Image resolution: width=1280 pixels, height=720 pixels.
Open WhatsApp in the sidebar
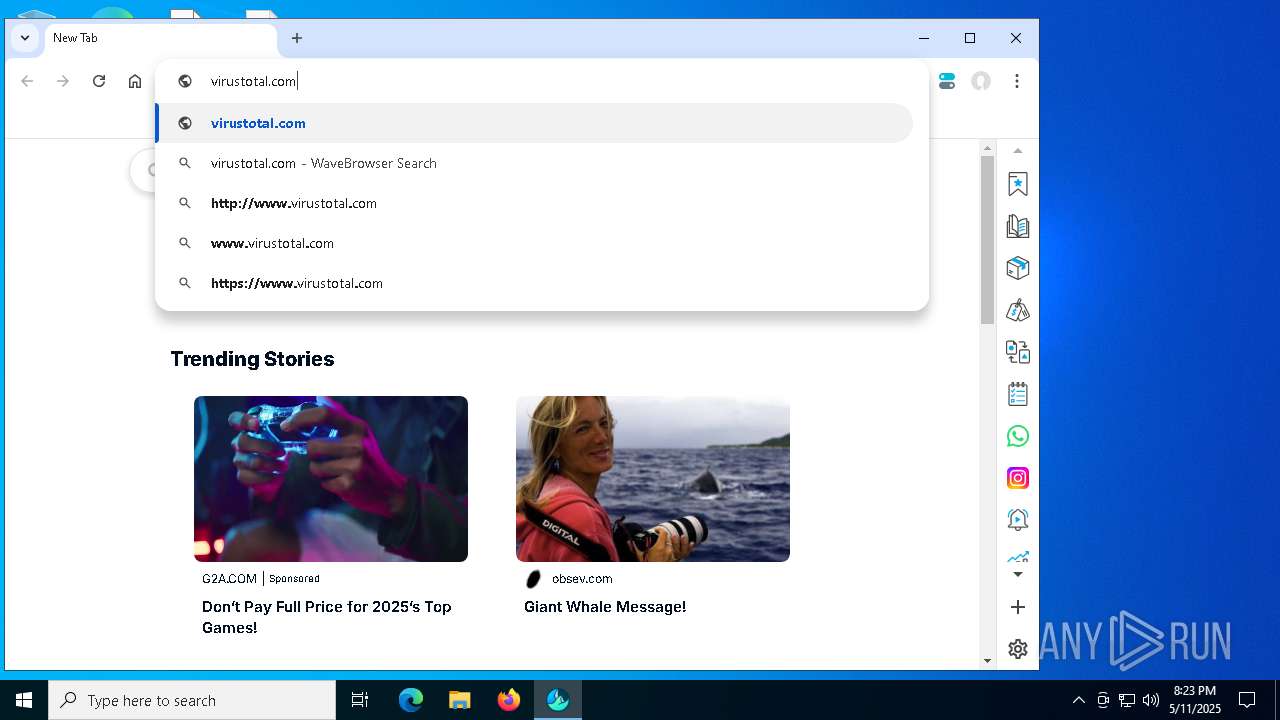pos(1018,436)
